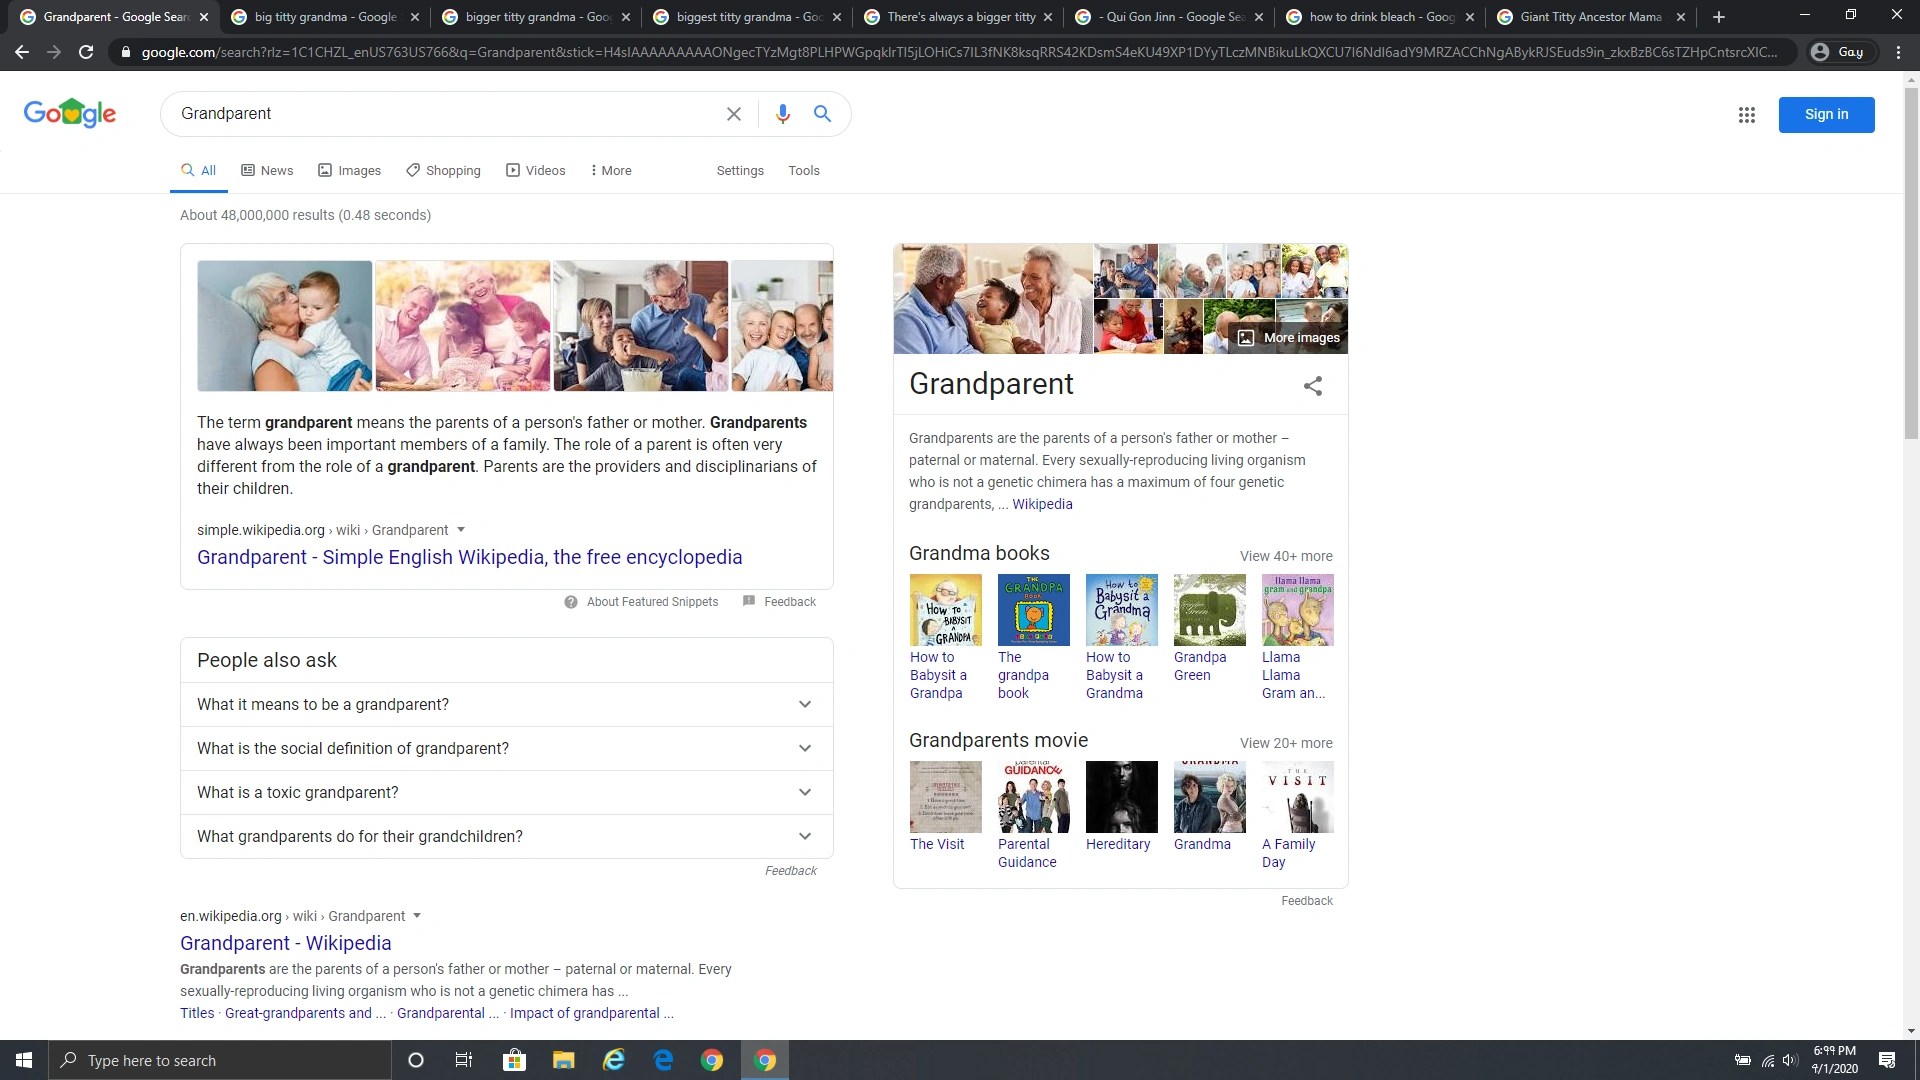The width and height of the screenshot is (1920, 1080).
Task: Expand 'What it means to be a grandparent?'
Action: (804, 704)
